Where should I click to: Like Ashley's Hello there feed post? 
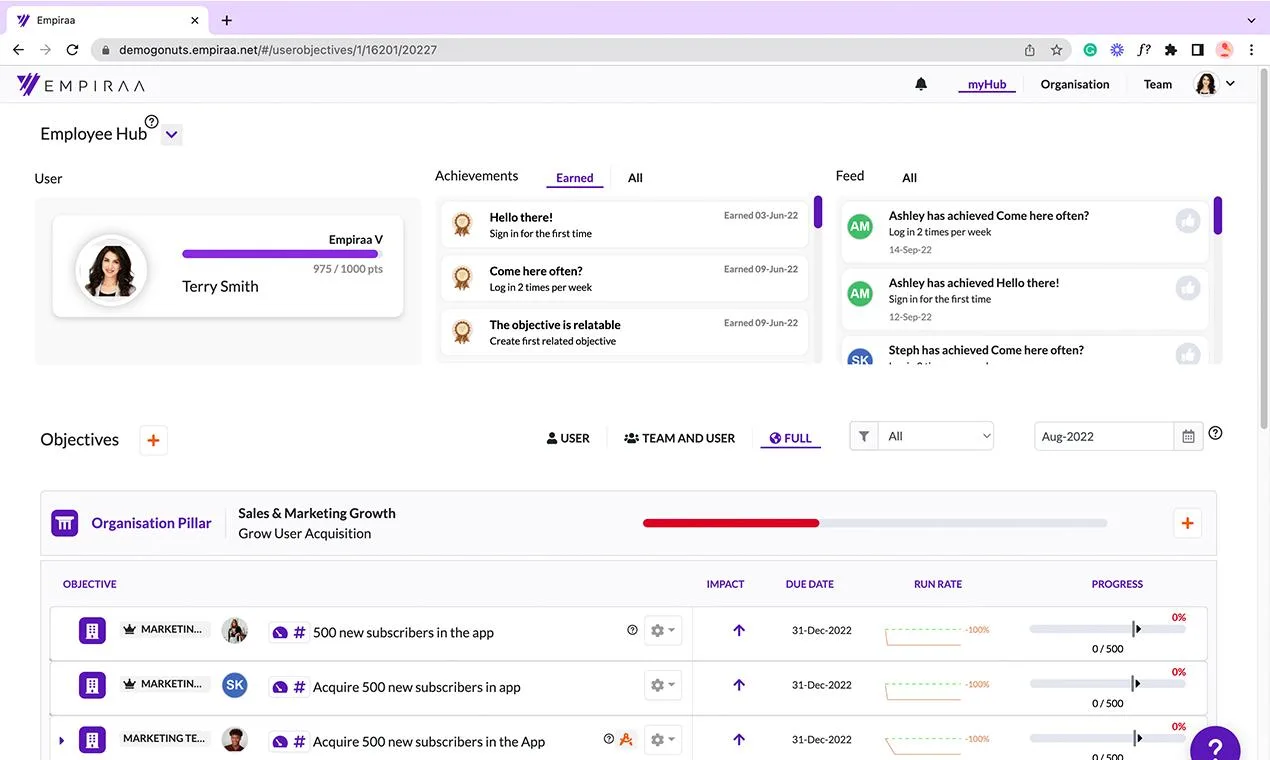[1187, 288]
